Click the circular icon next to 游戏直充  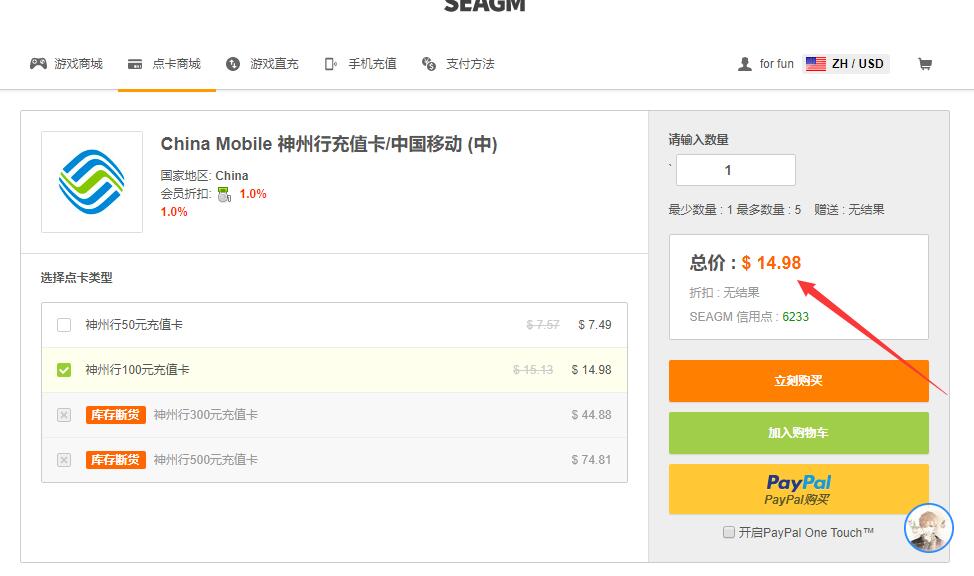233,64
